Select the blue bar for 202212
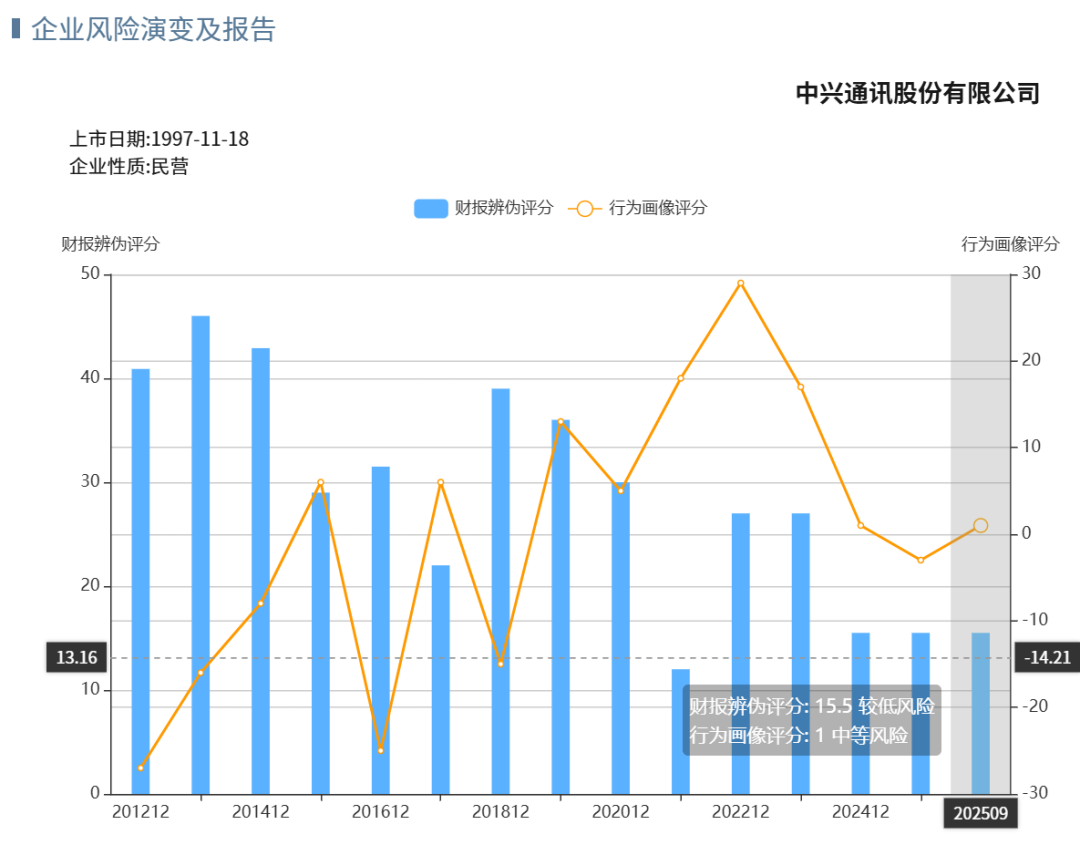This screenshot has width=1080, height=845. [740, 654]
